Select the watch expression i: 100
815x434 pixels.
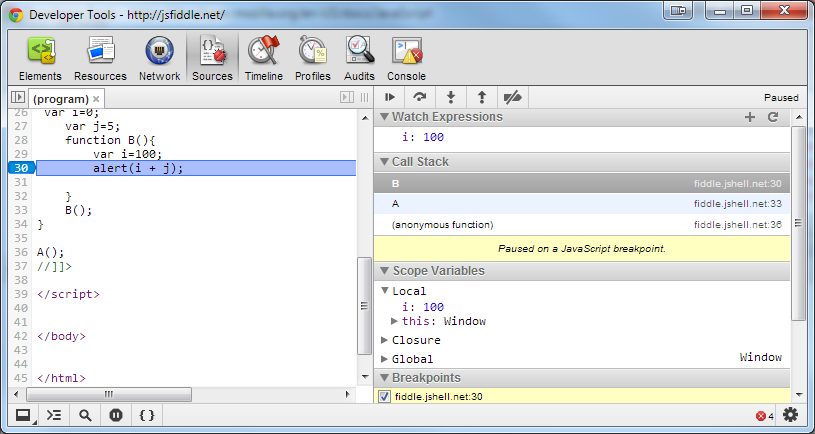423,137
